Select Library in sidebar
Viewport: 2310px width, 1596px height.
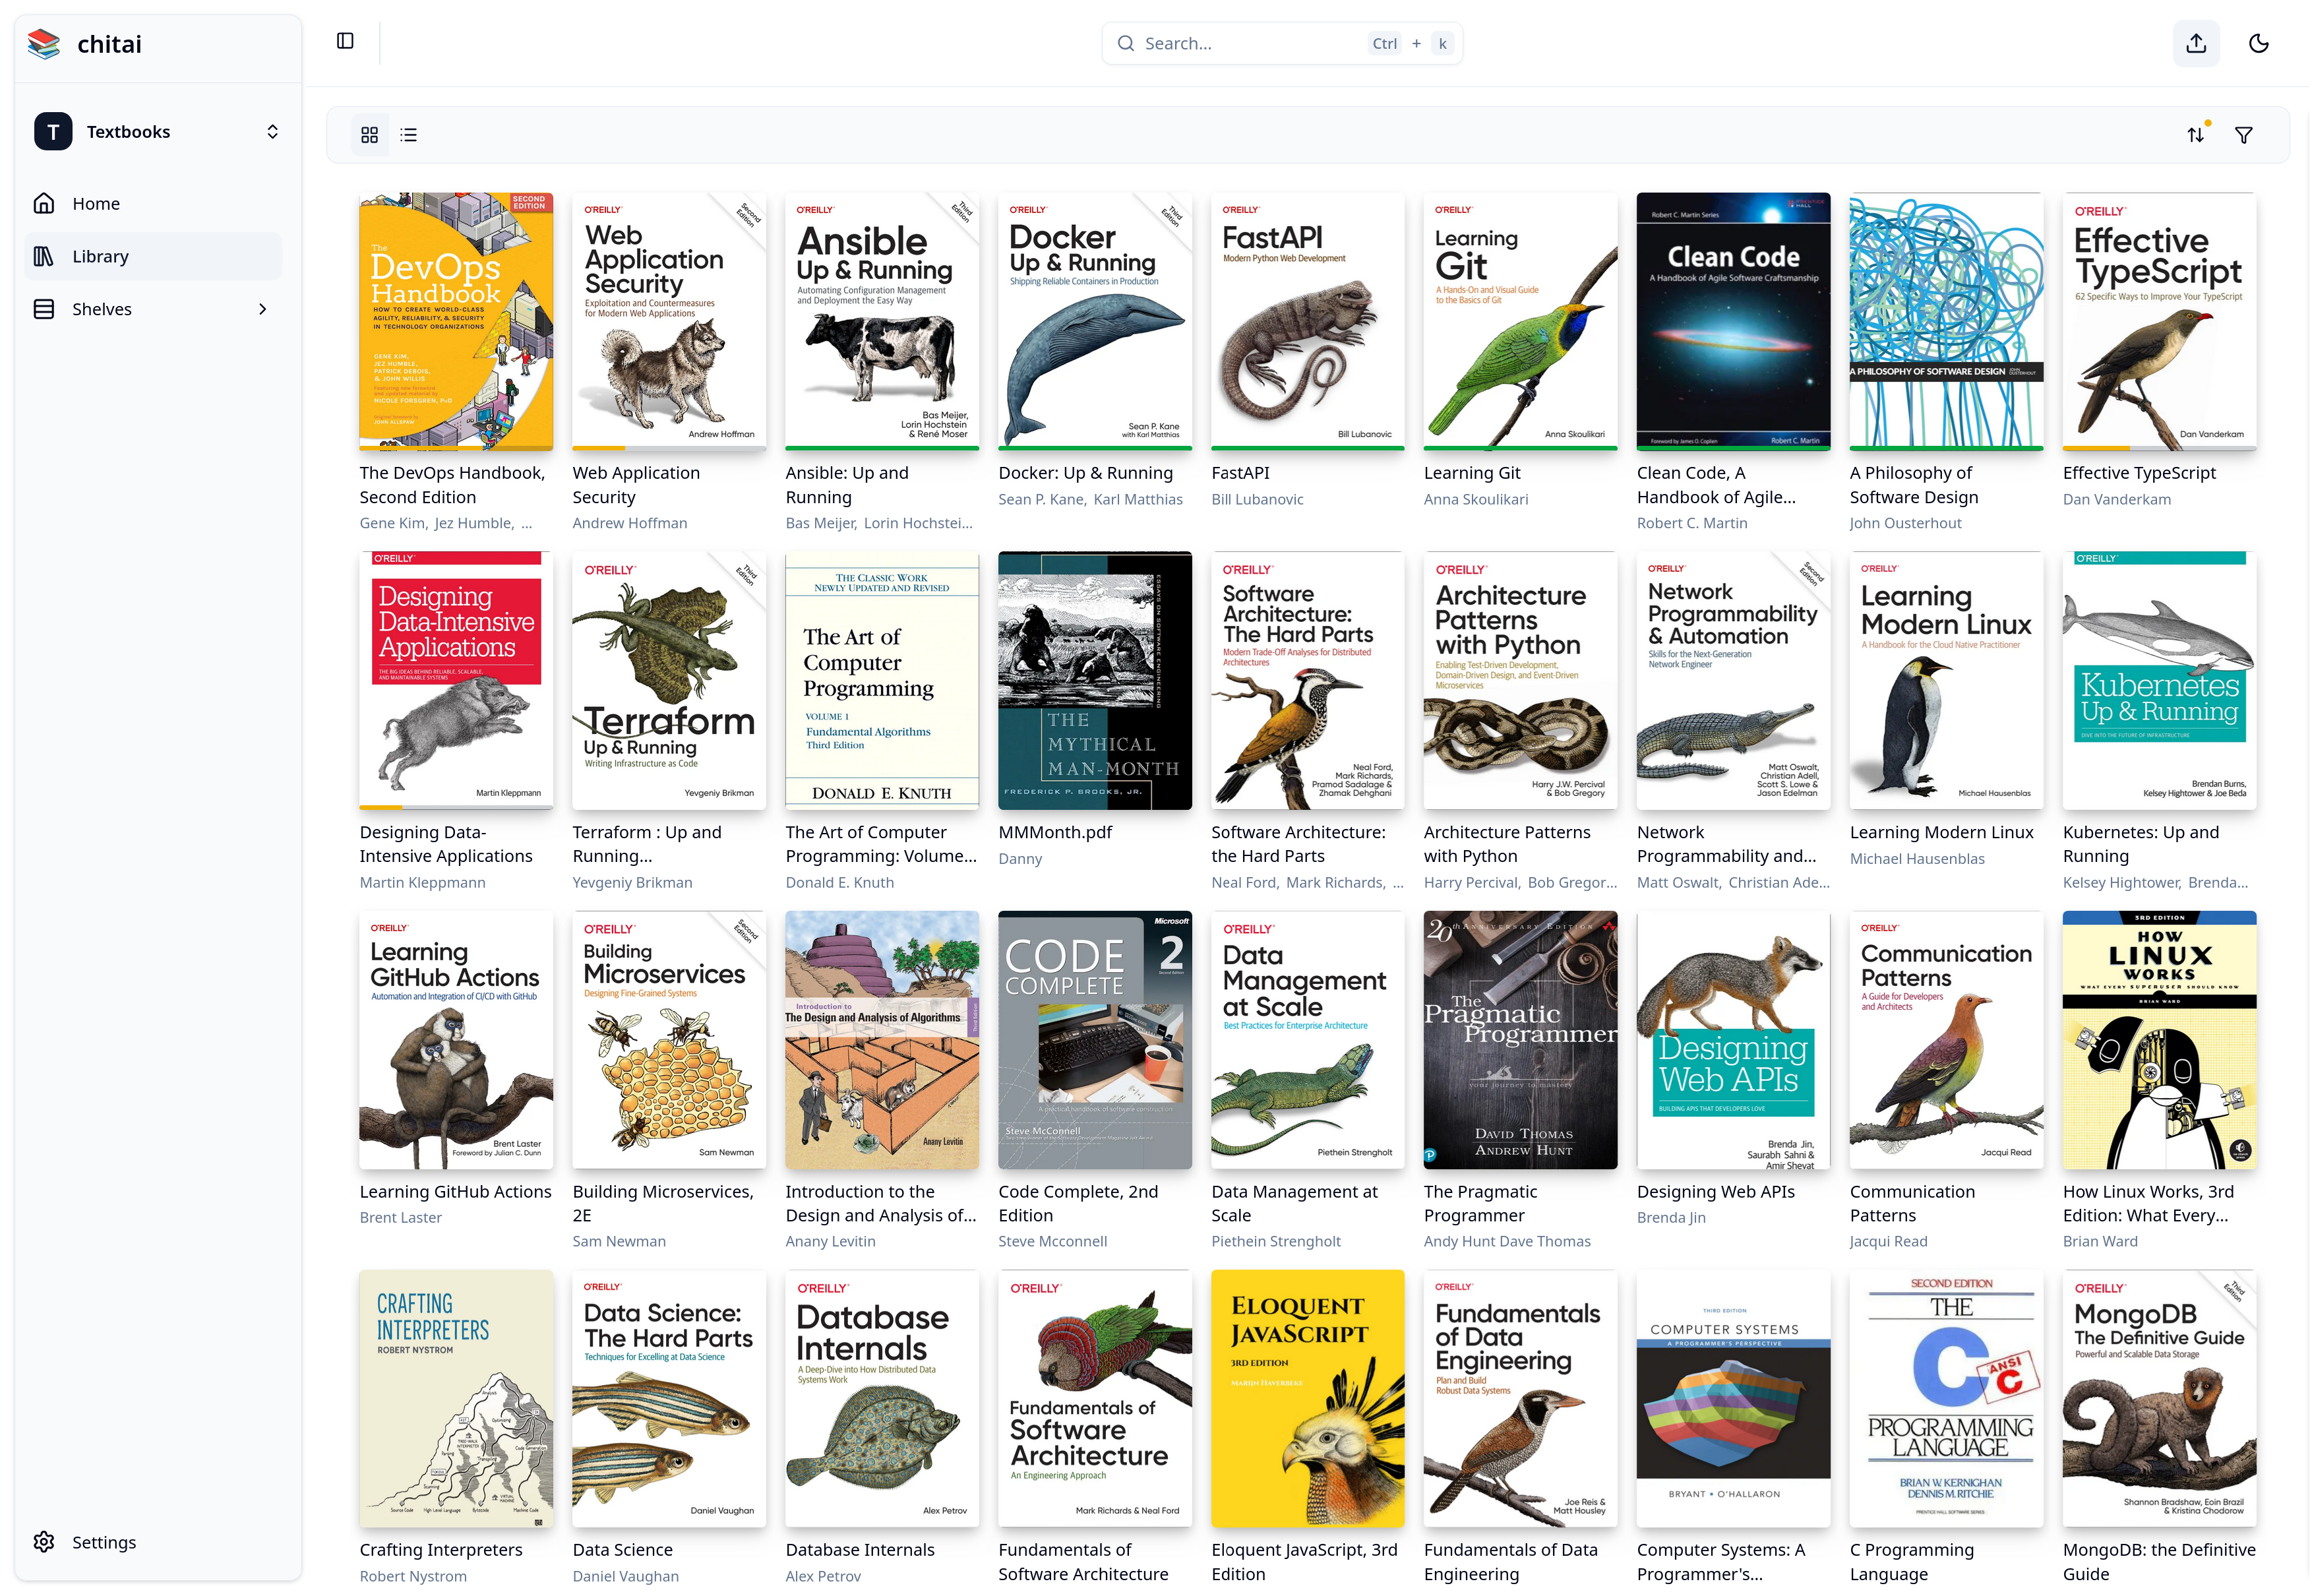pyautogui.click(x=100, y=257)
